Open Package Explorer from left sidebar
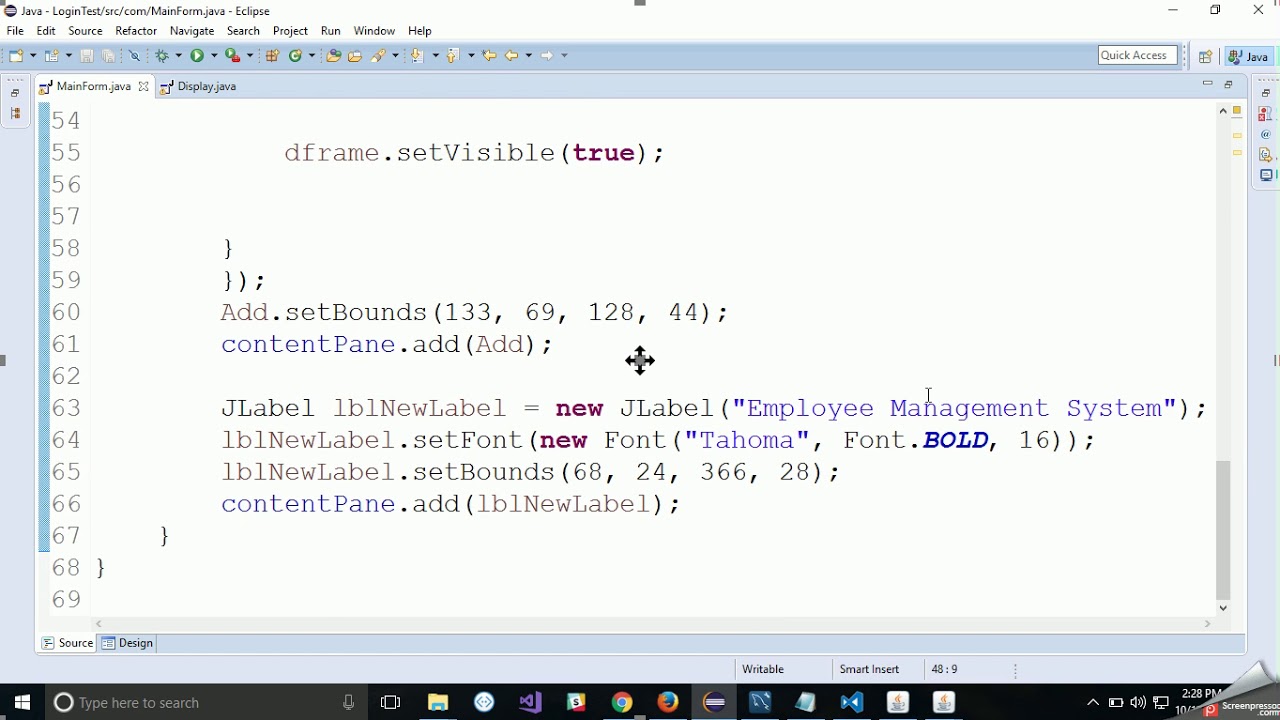This screenshot has height=720, width=1280. [15, 114]
